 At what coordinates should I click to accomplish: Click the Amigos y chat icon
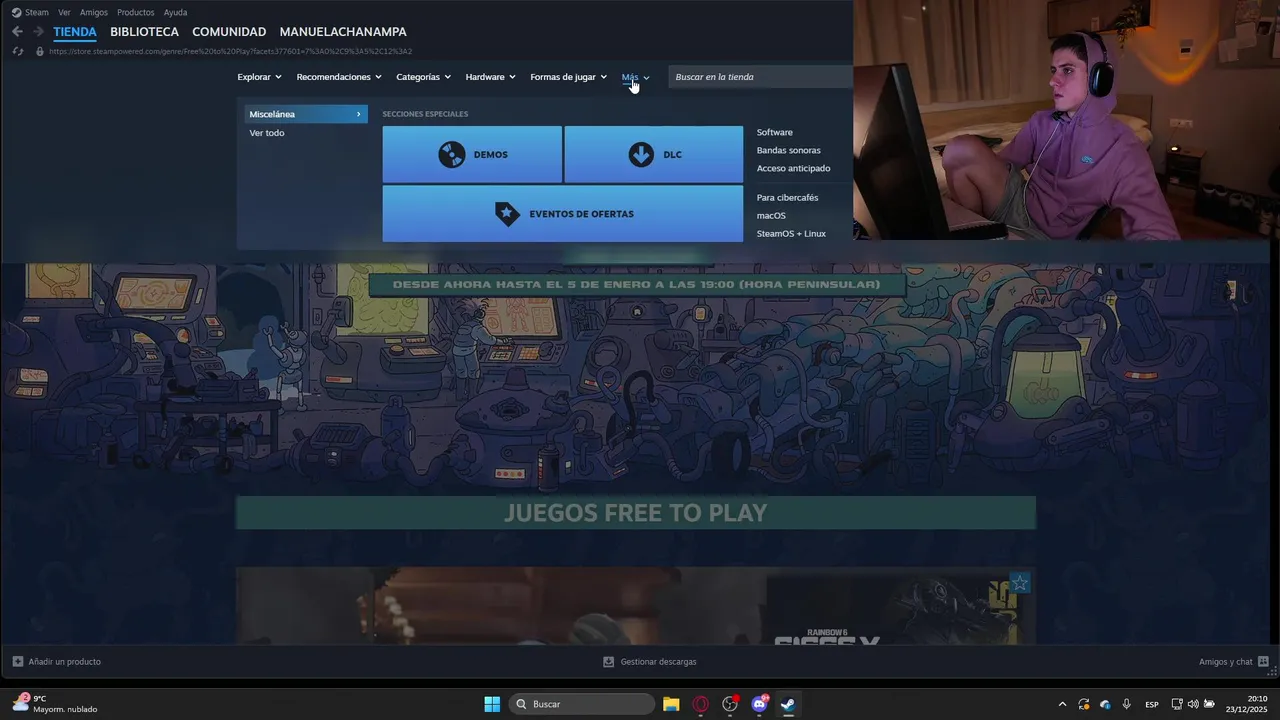(x=1263, y=662)
